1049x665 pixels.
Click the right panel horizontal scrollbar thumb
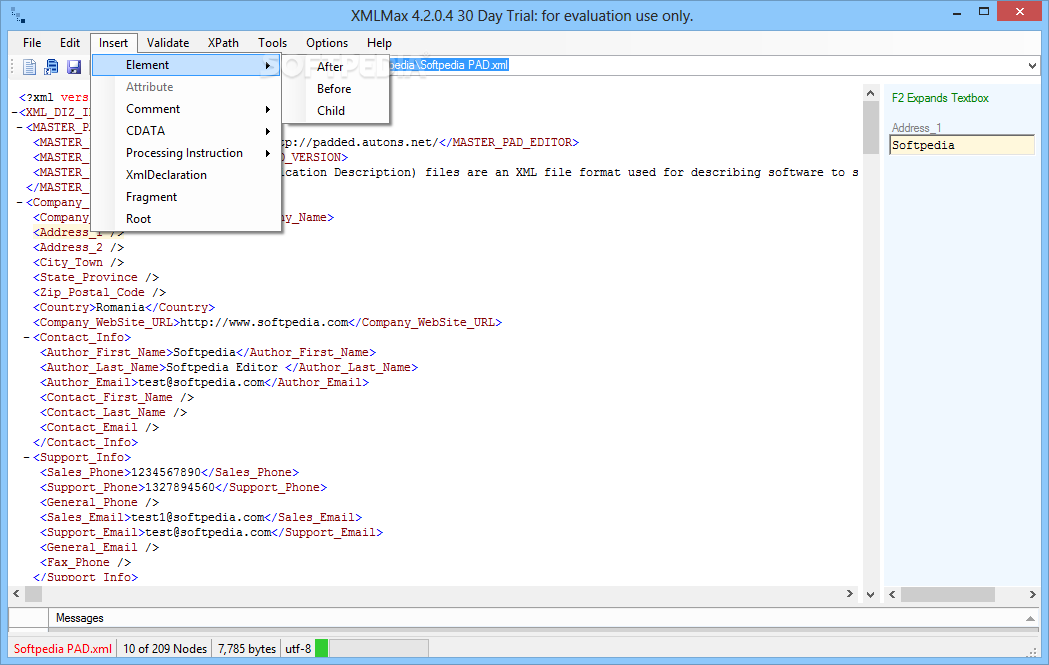pos(947,594)
